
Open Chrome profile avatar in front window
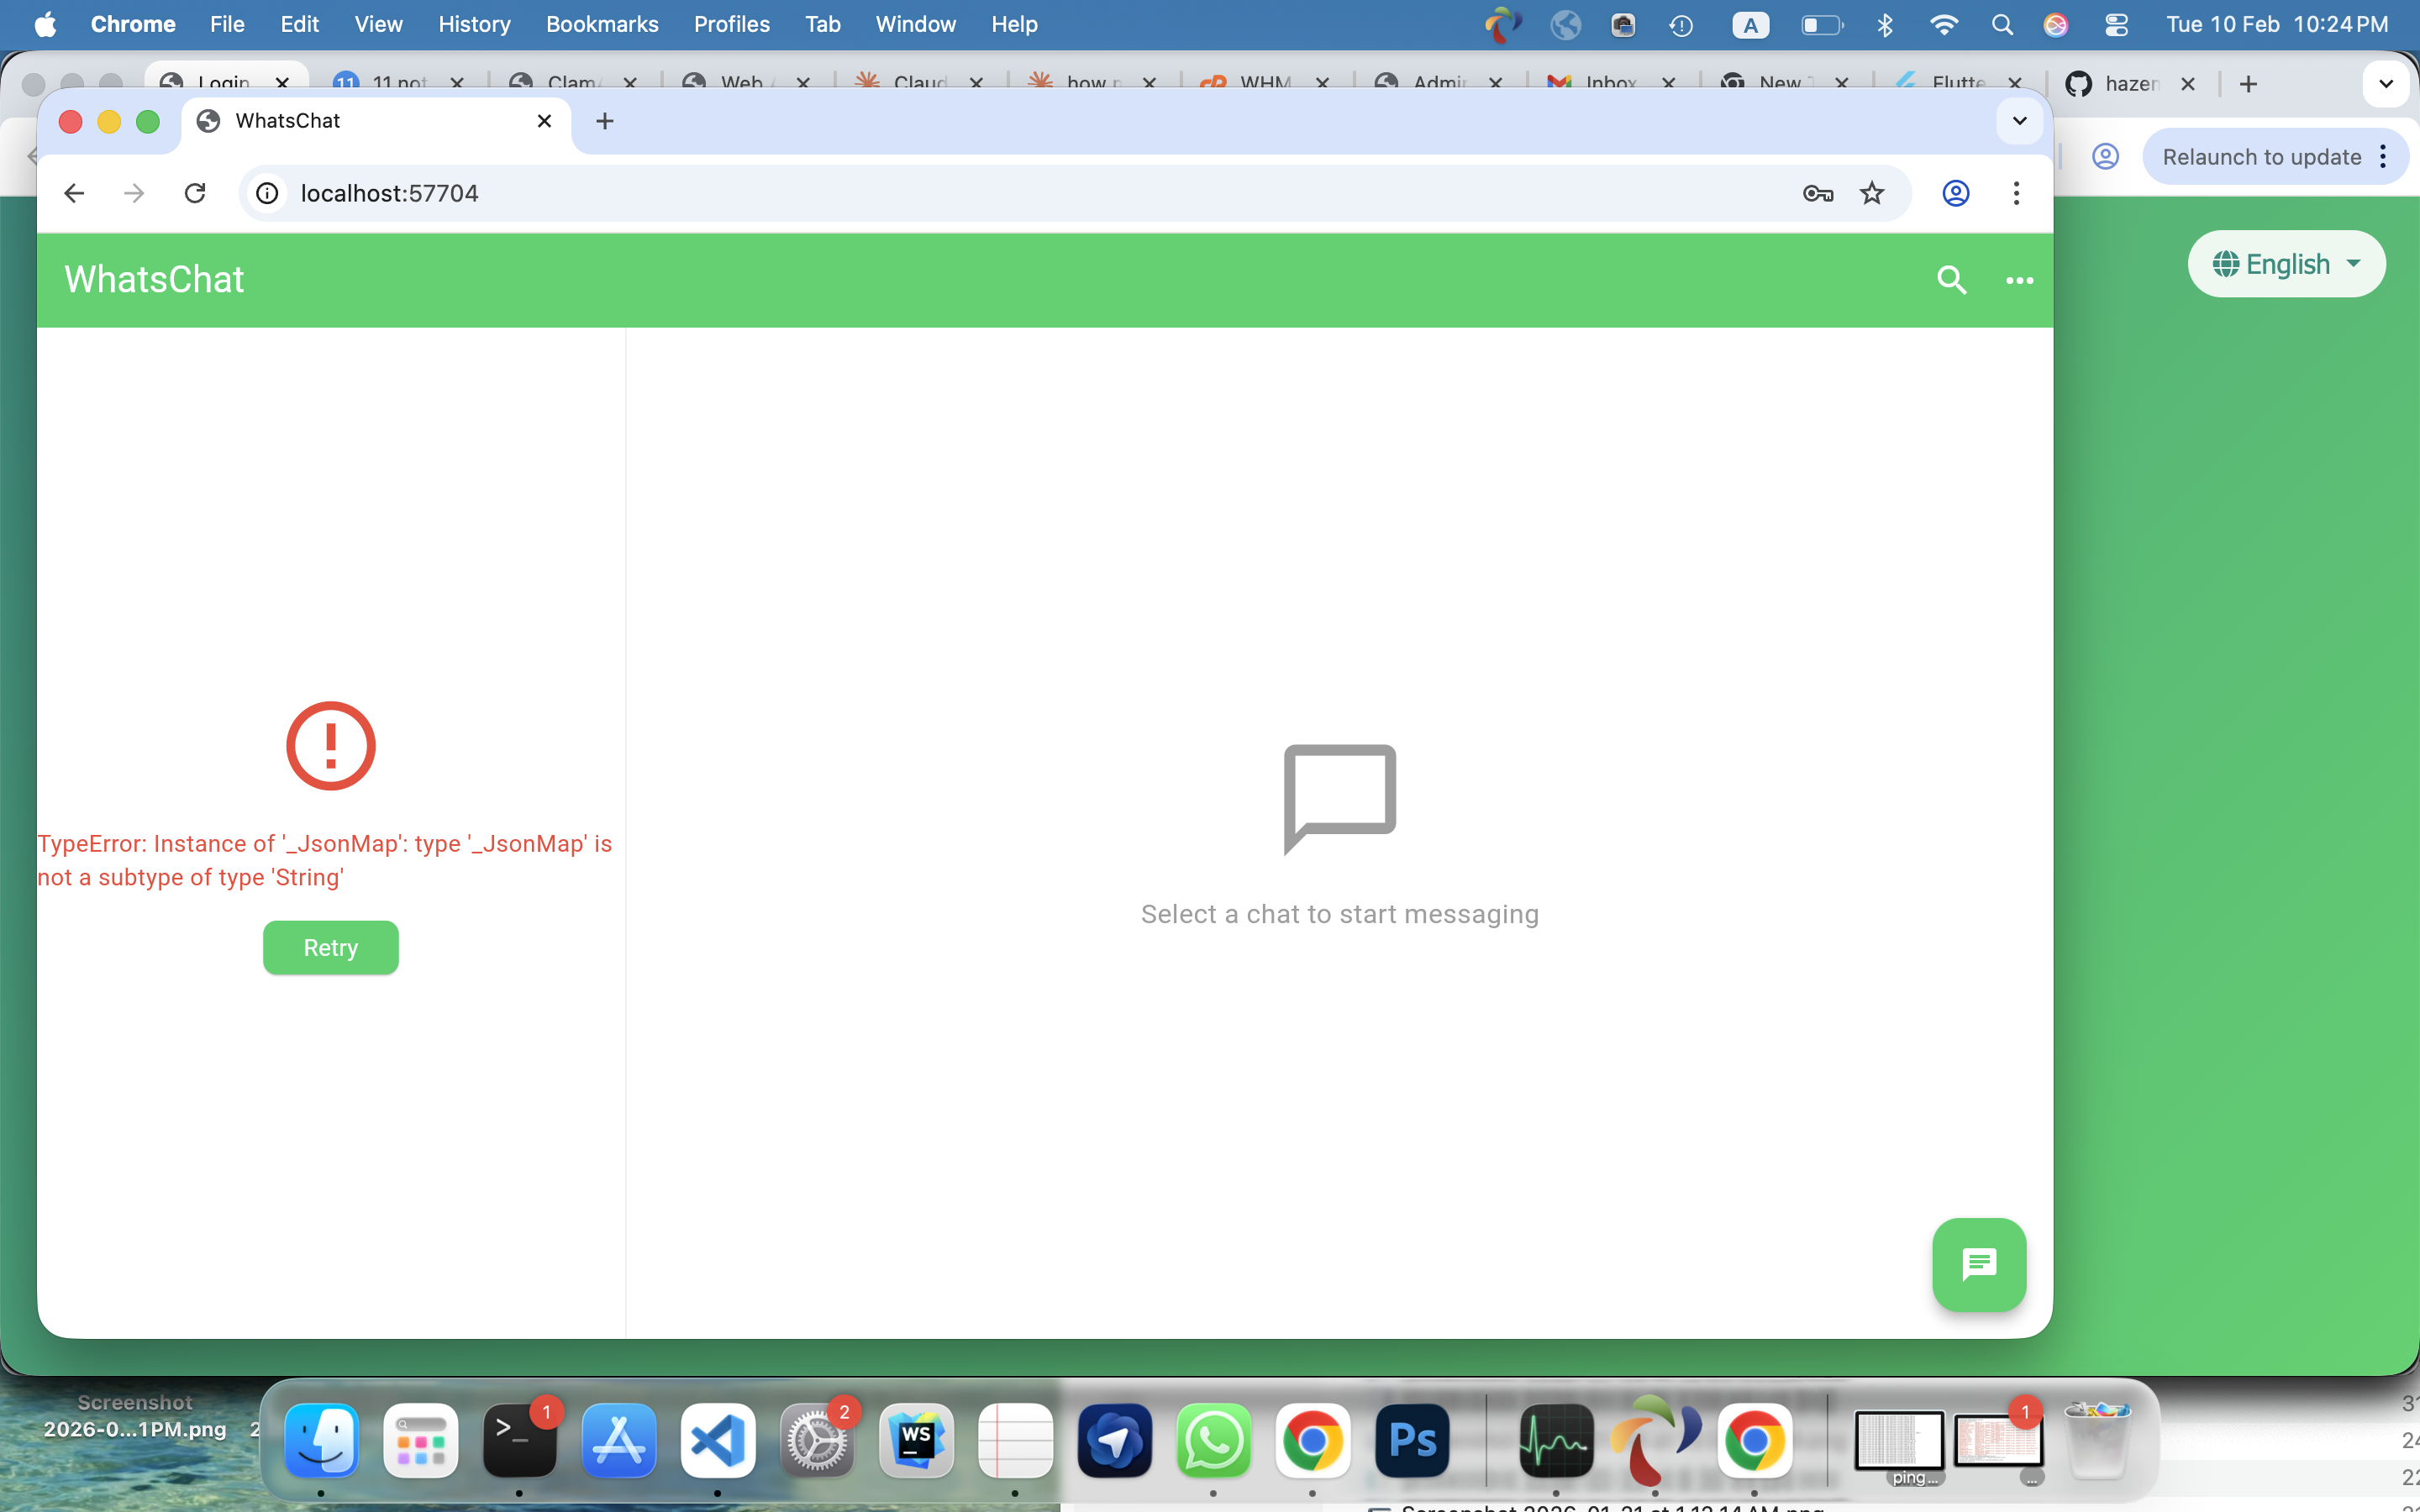pyautogui.click(x=1955, y=193)
